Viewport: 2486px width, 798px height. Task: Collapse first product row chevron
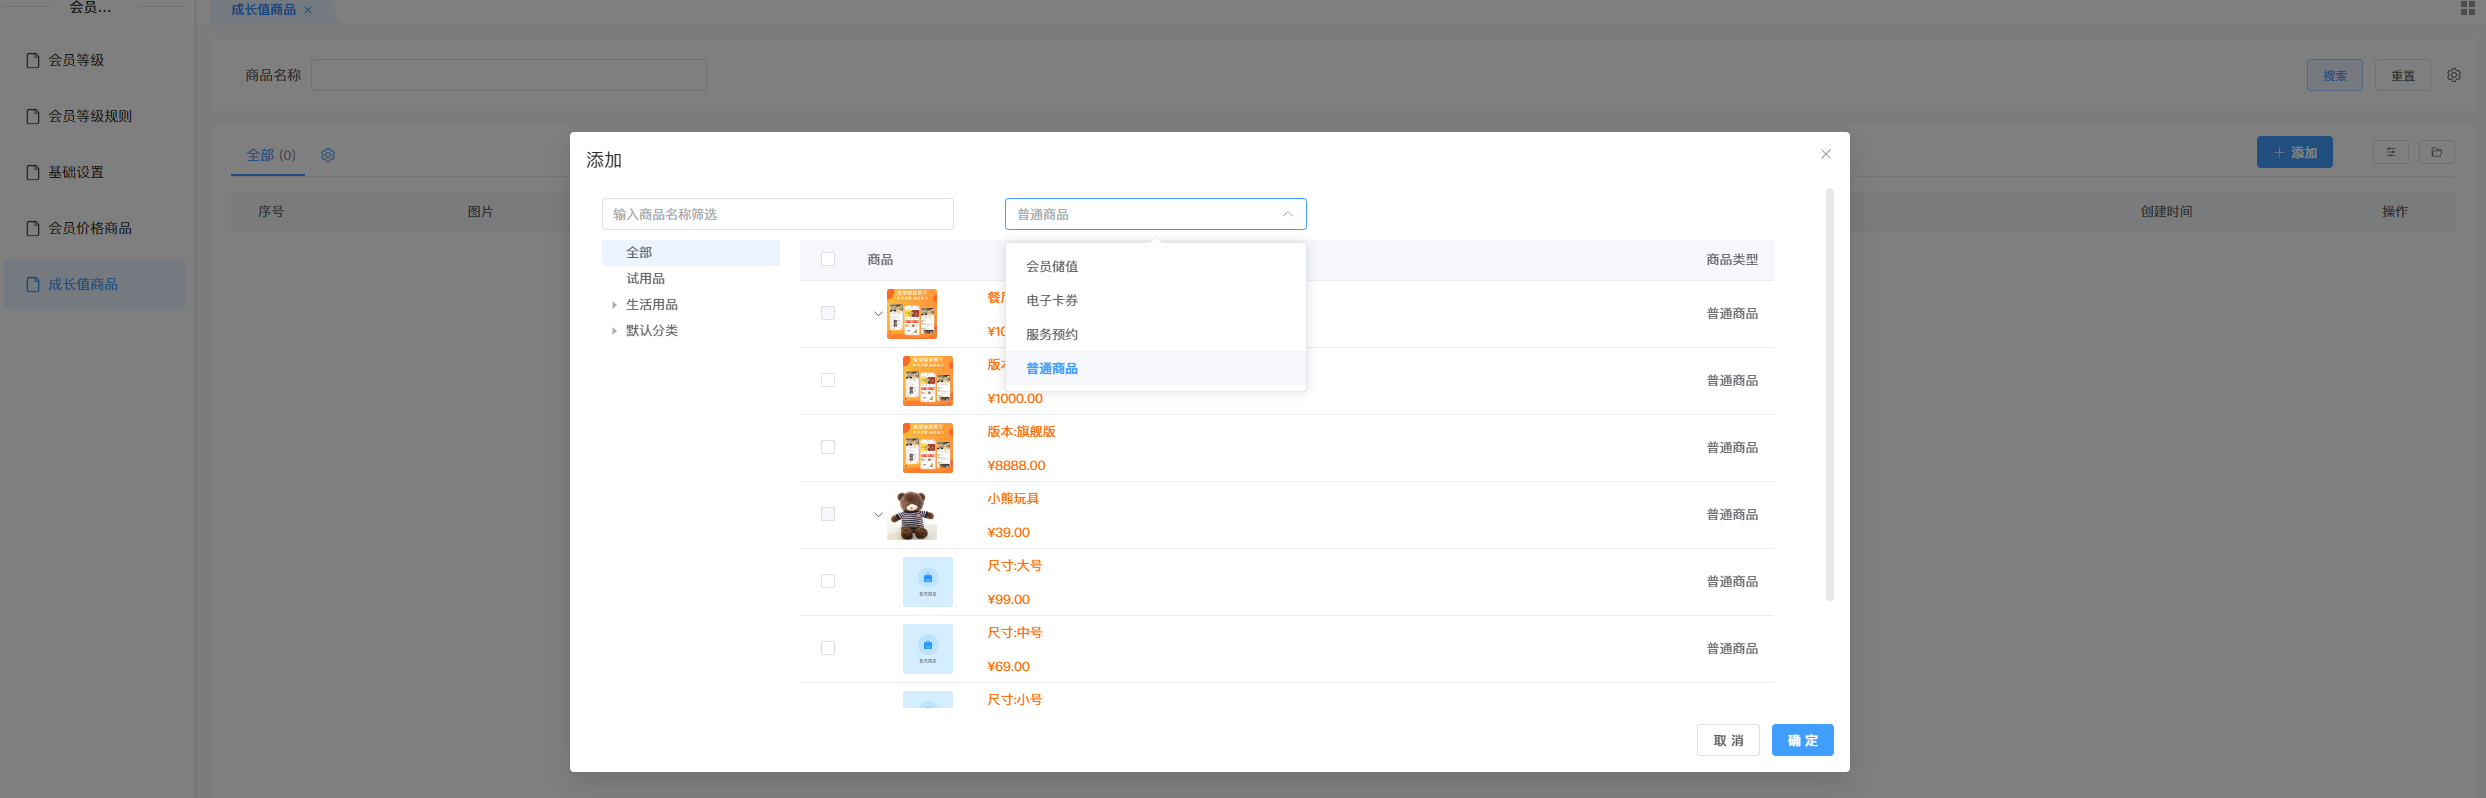coord(878,314)
